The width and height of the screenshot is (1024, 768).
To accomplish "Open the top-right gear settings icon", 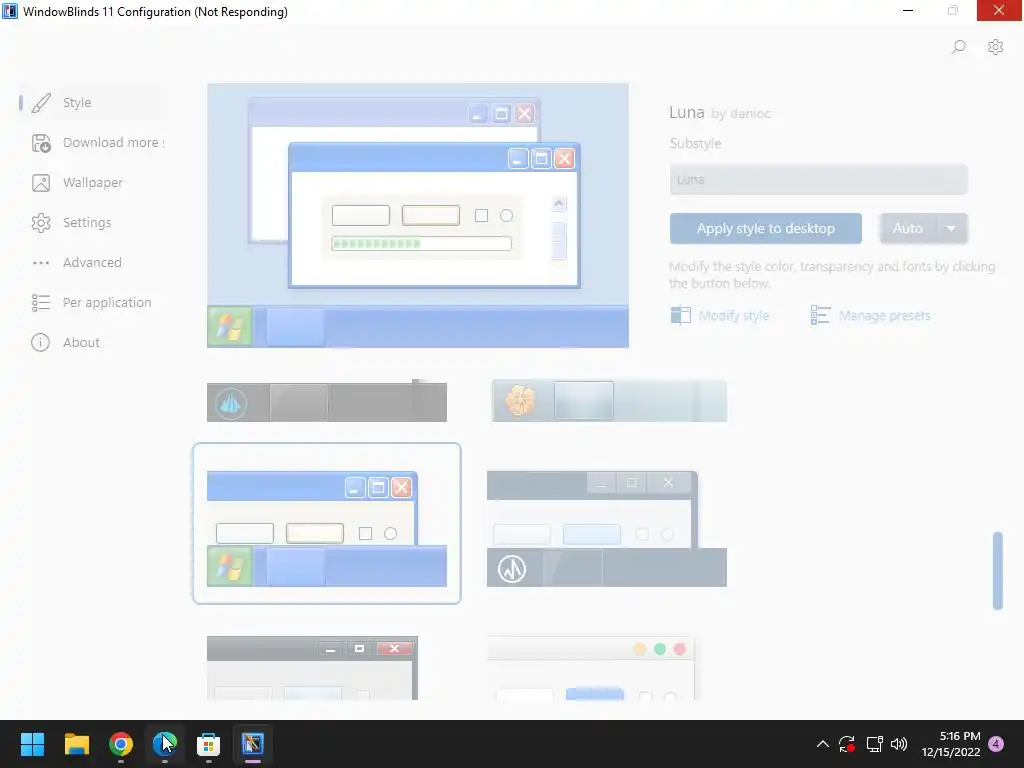I will click(x=995, y=47).
